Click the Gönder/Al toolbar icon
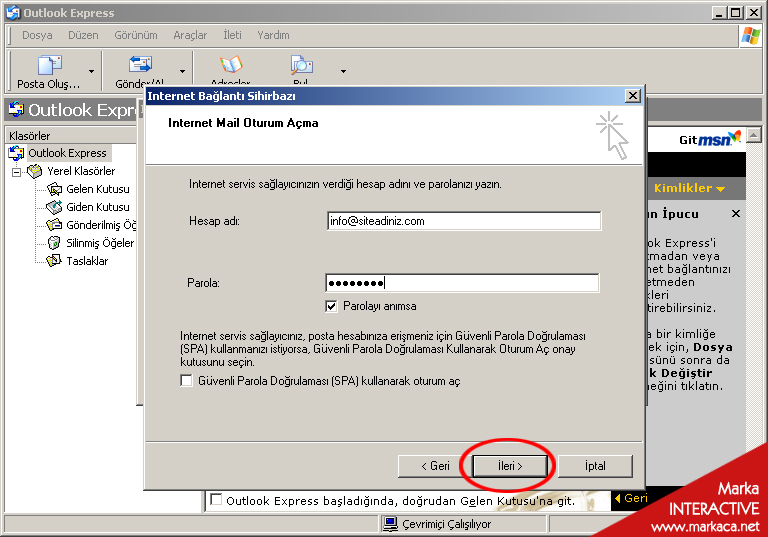 pos(140,64)
